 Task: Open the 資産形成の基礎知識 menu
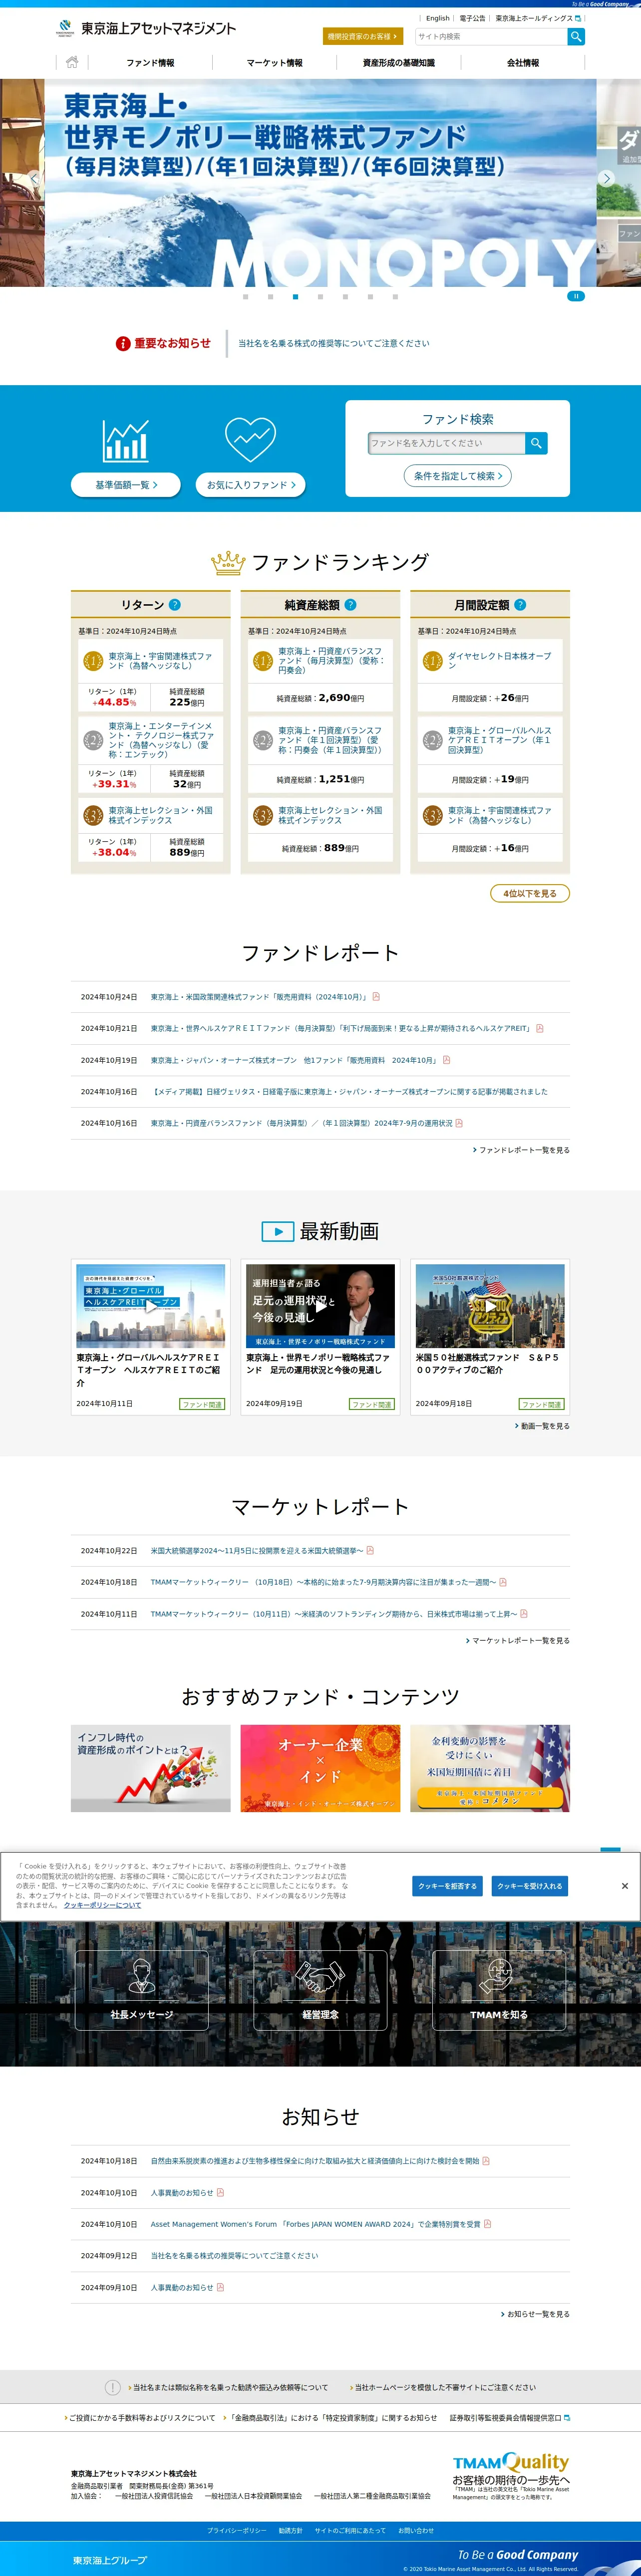[x=398, y=63]
